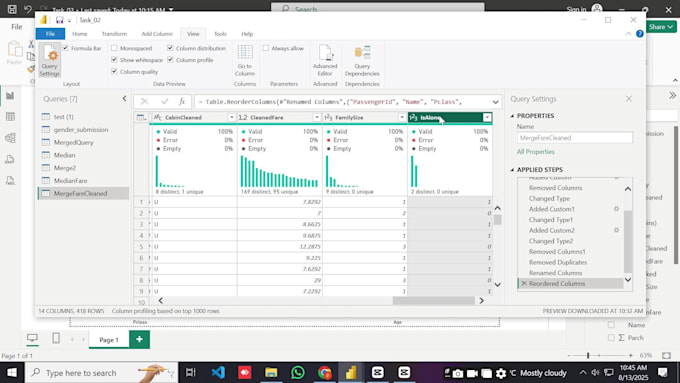Viewport: 680px width, 383px height.
Task: Enable the Monospaced checkbox
Action: [114, 48]
